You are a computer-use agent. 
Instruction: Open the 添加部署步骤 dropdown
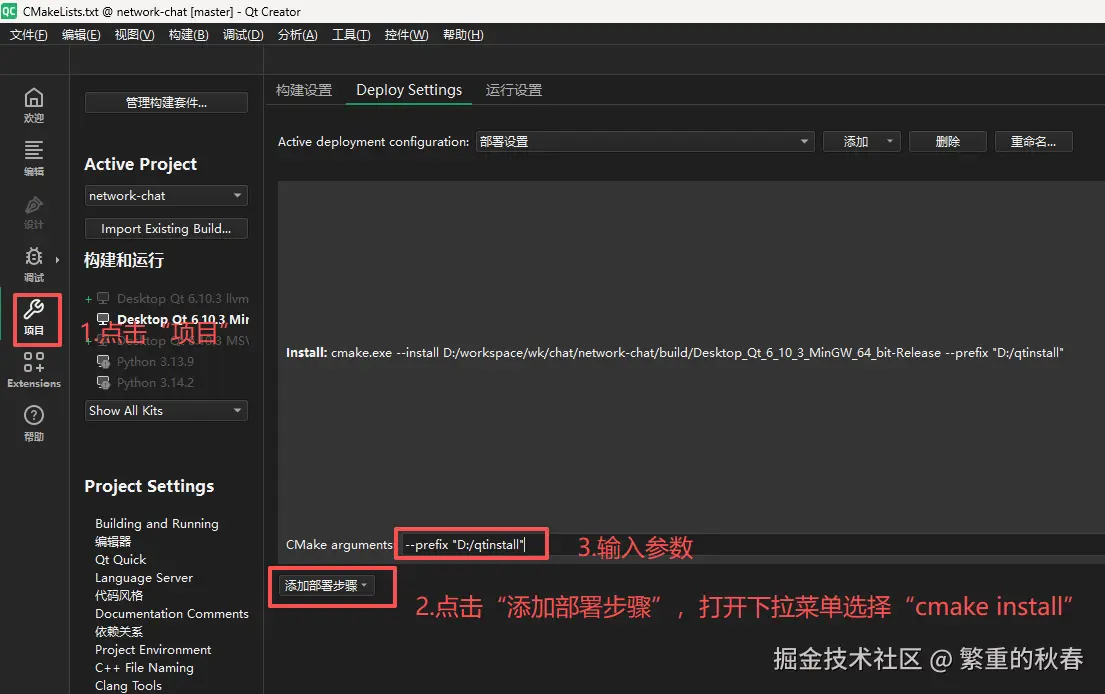pyautogui.click(x=326, y=585)
